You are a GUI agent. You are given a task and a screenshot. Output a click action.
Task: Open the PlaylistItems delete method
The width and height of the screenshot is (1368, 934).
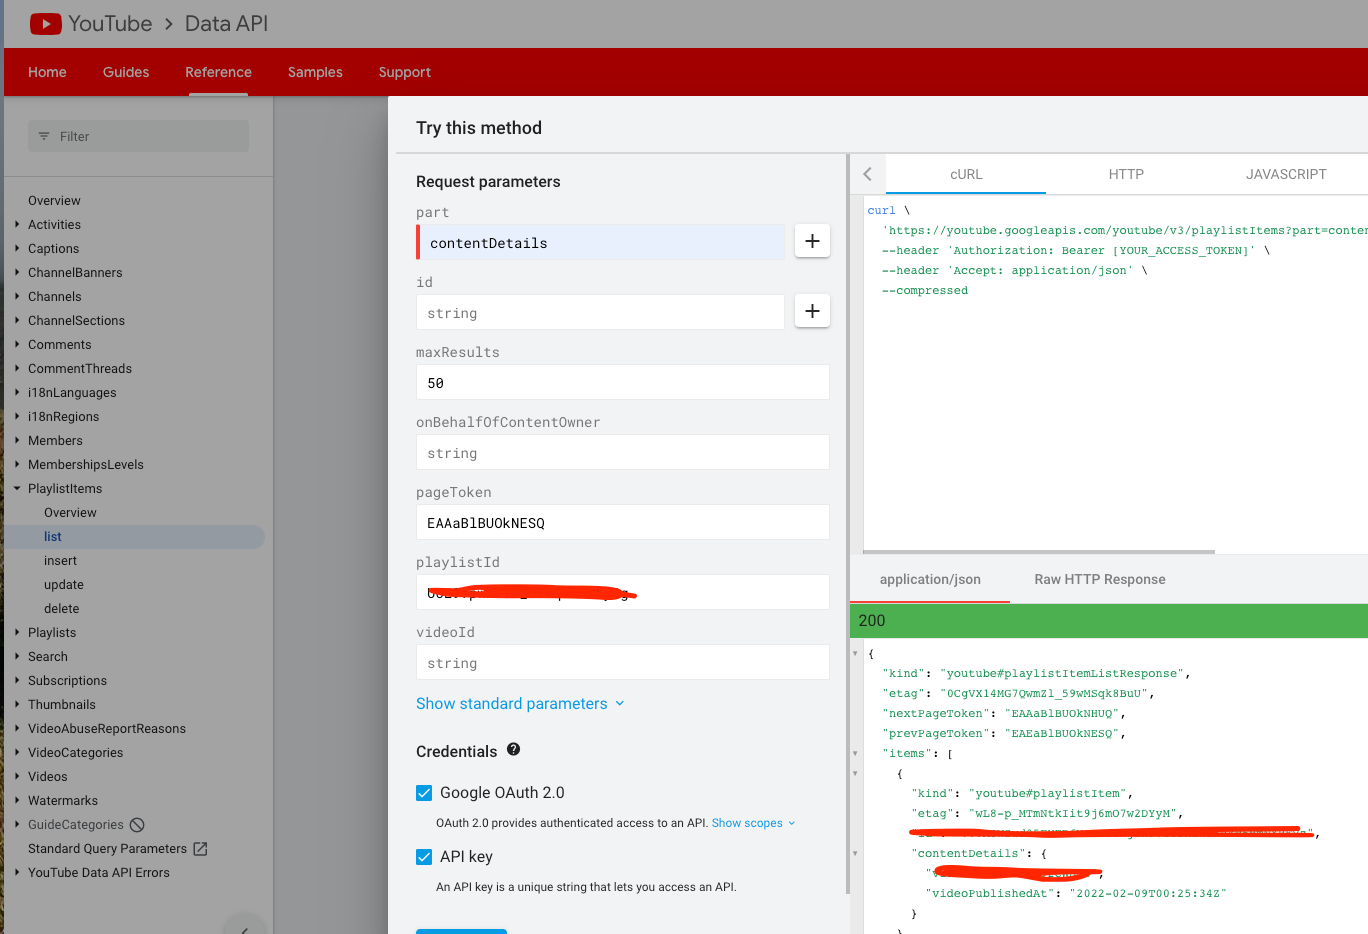click(x=61, y=609)
